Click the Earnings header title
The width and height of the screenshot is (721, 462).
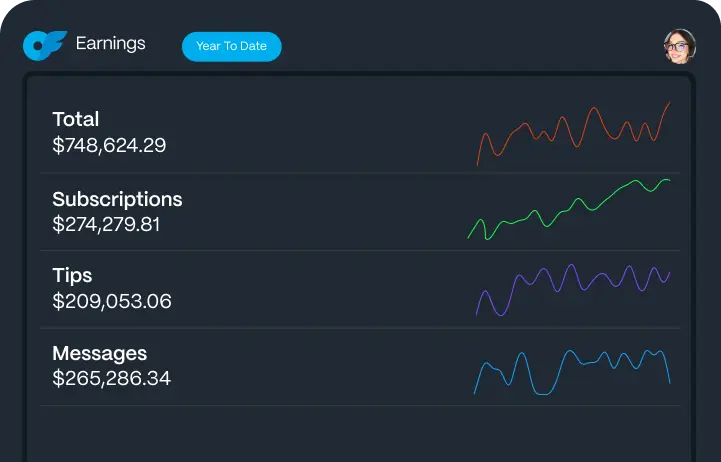(110, 44)
